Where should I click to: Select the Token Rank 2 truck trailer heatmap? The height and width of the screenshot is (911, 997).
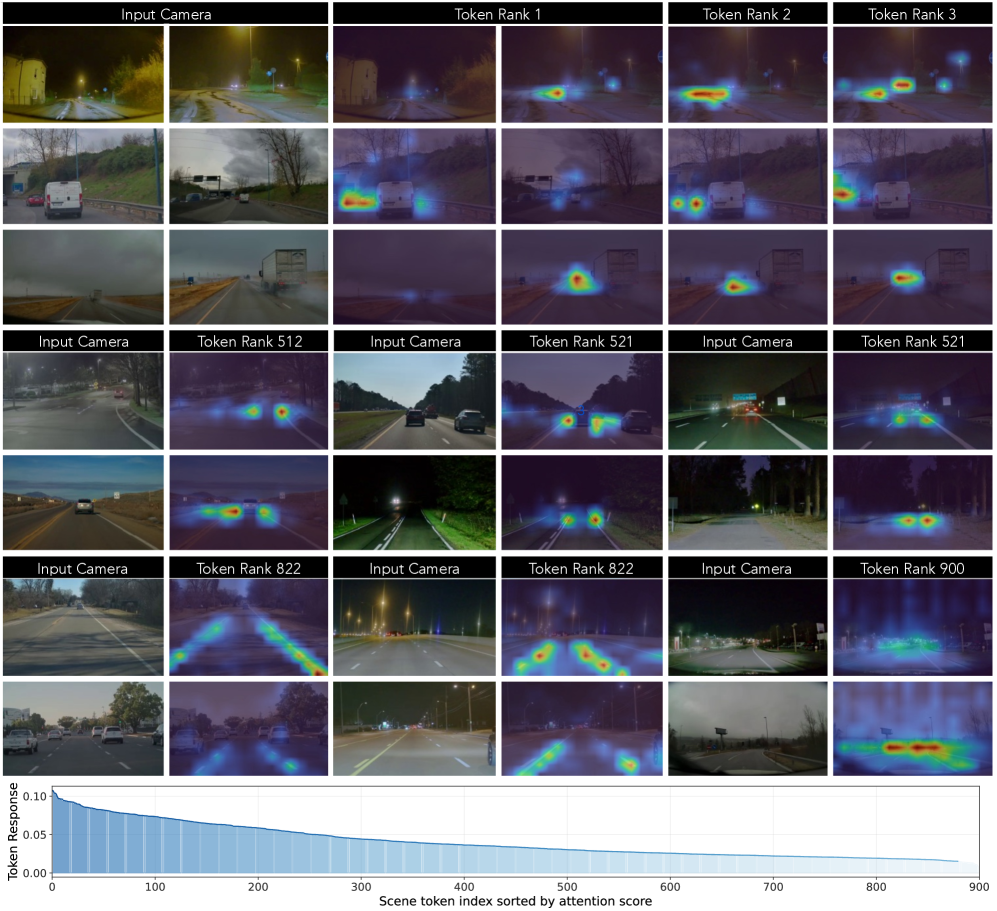pyautogui.click(x=748, y=277)
